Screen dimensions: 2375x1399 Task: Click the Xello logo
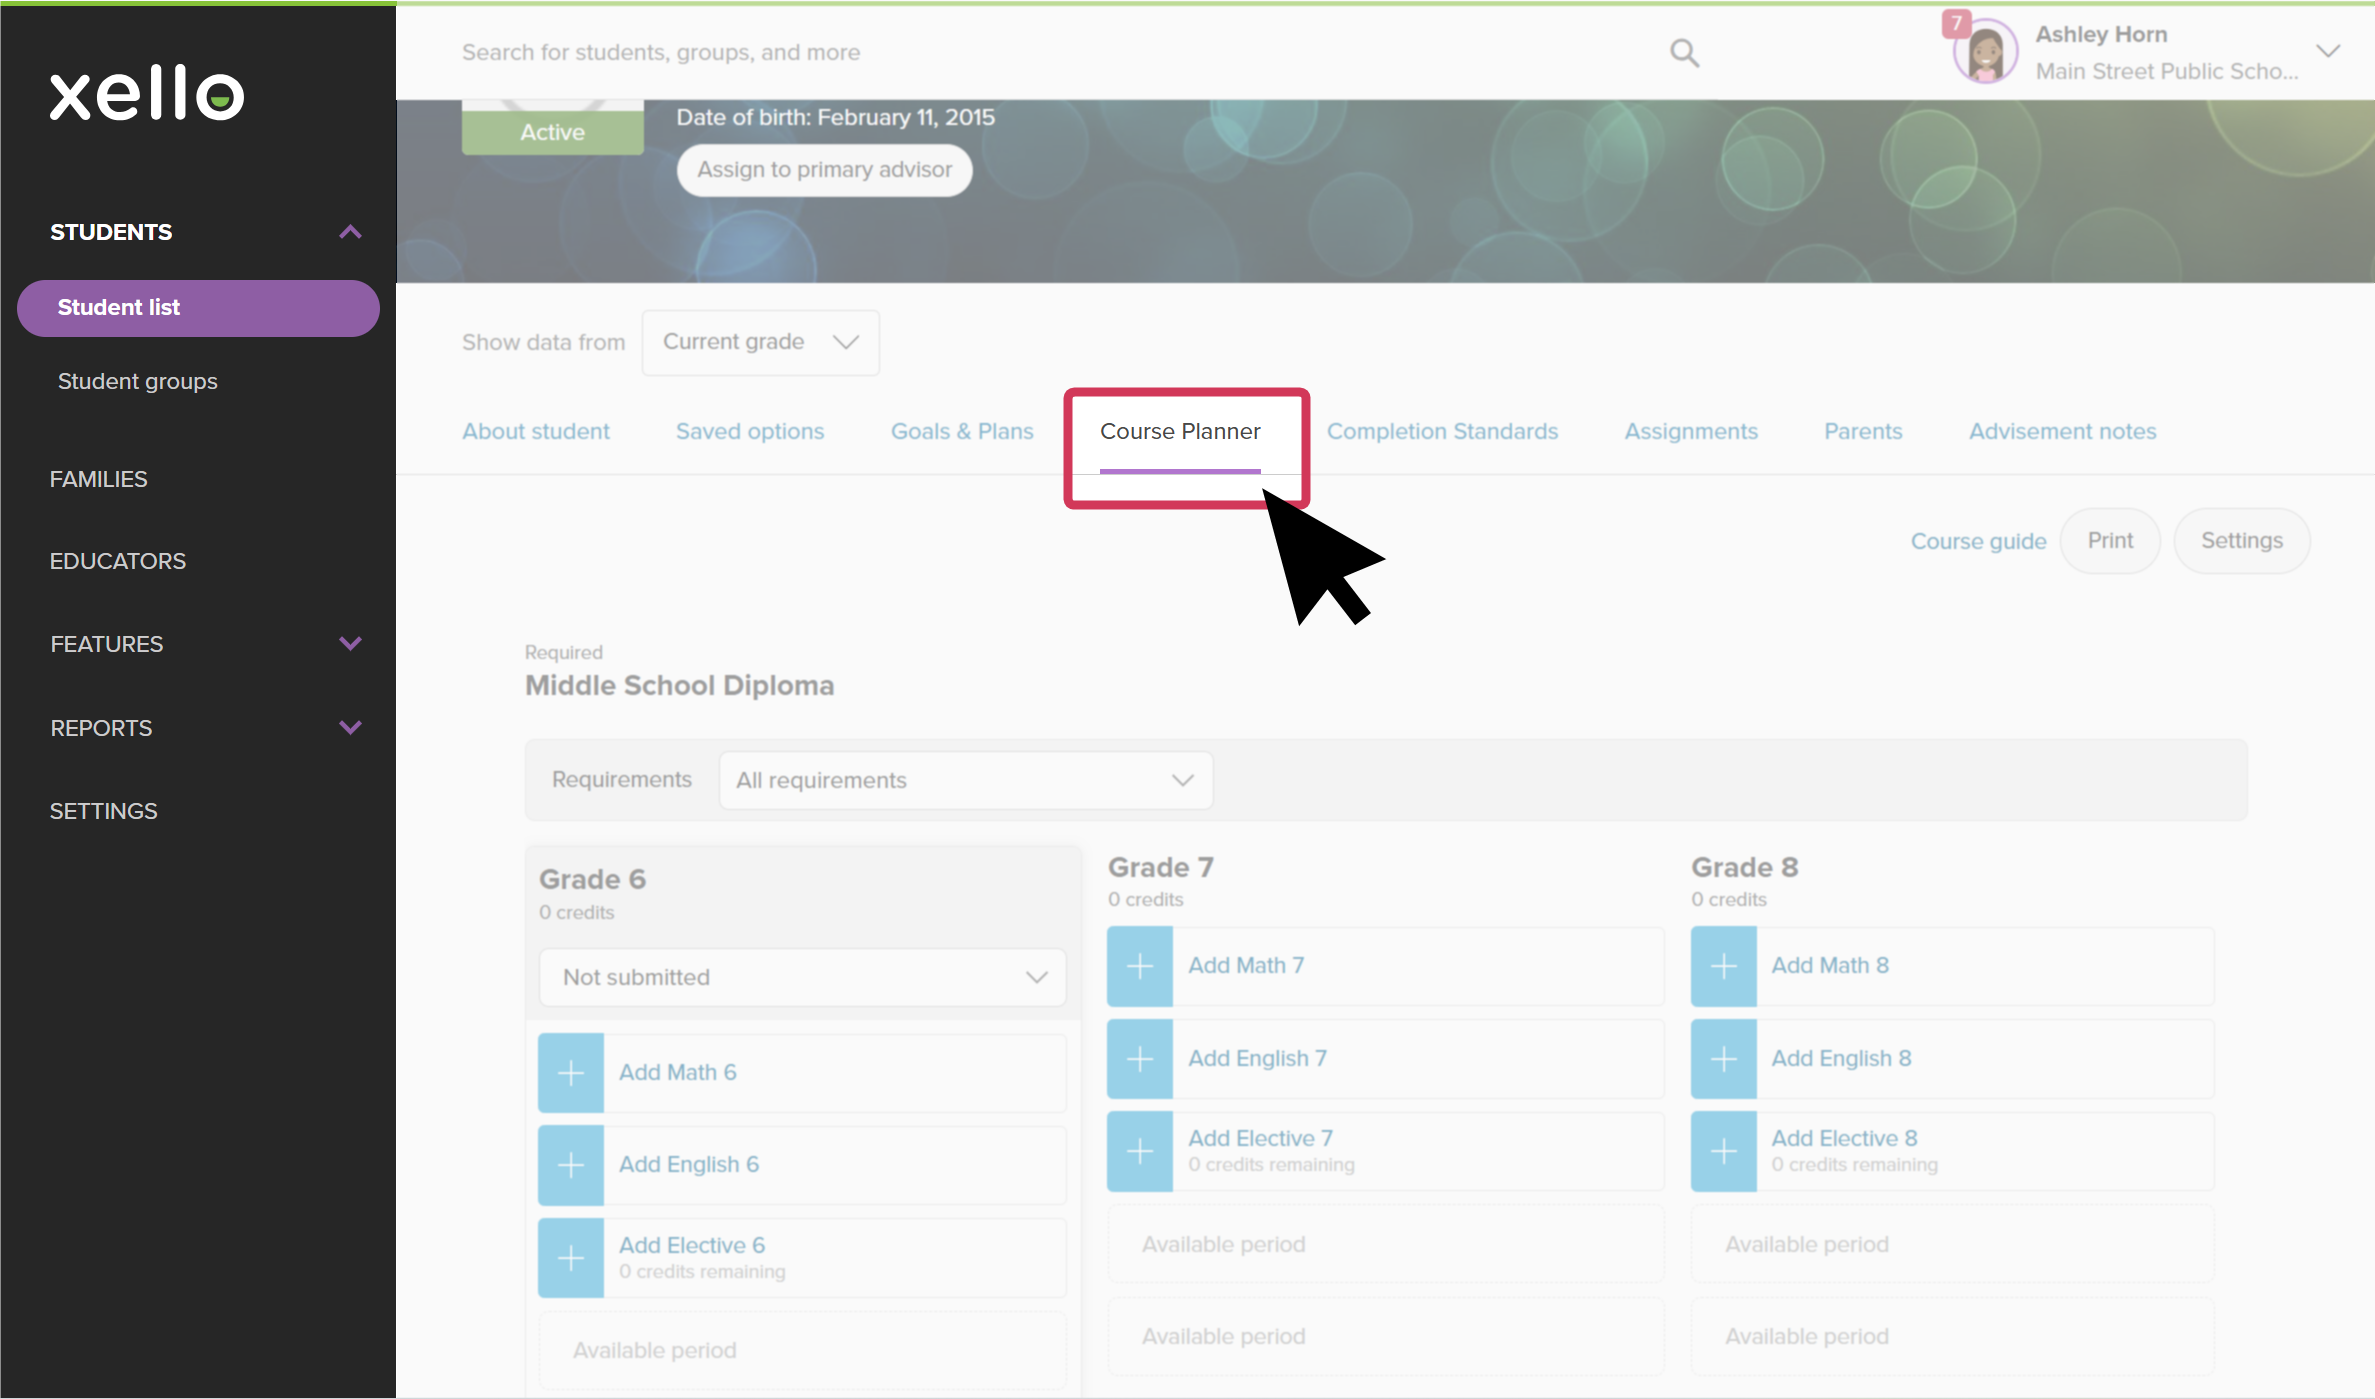(147, 94)
